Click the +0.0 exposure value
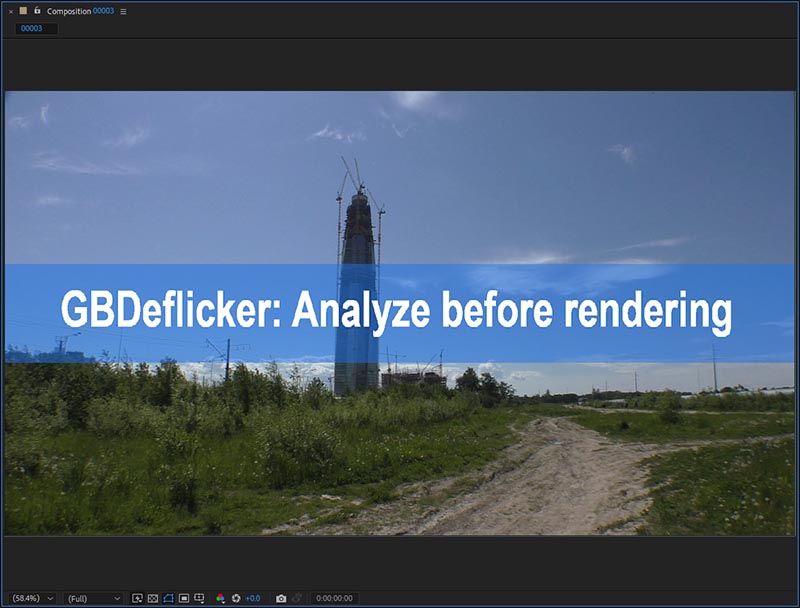800x608 pixels. point(253,598)
